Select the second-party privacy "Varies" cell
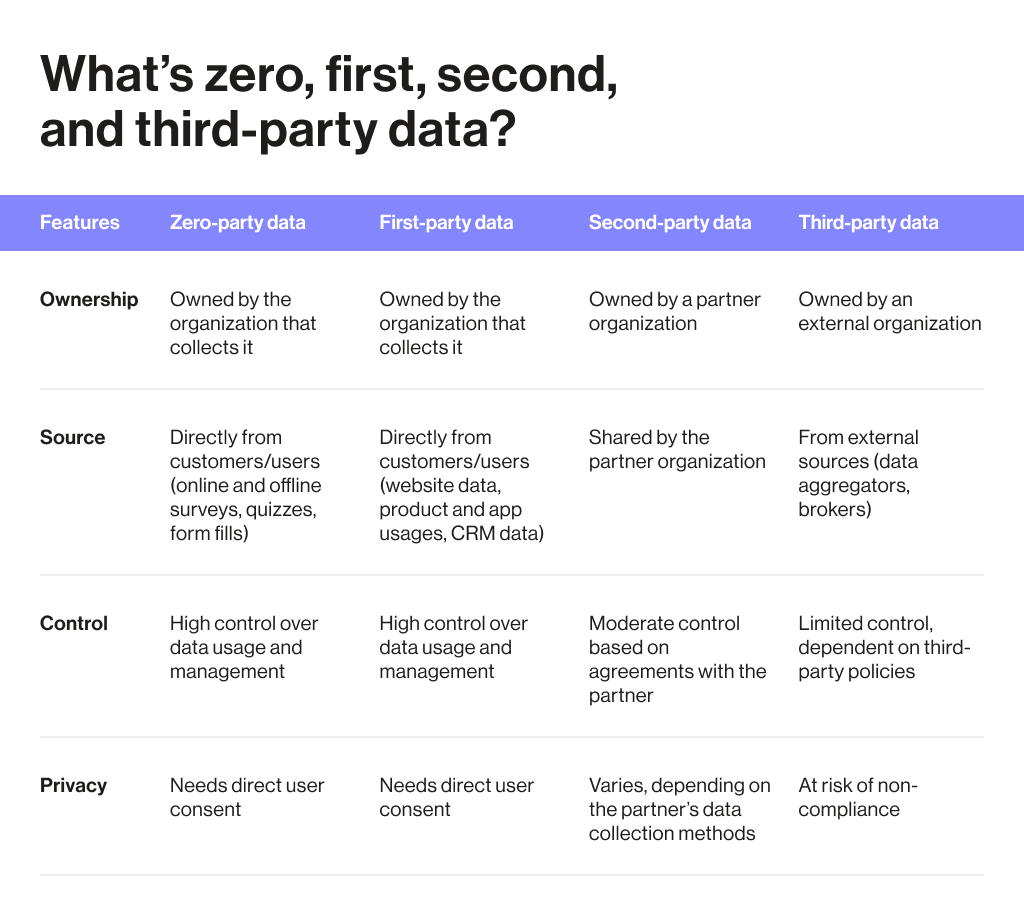 point(679,809)
